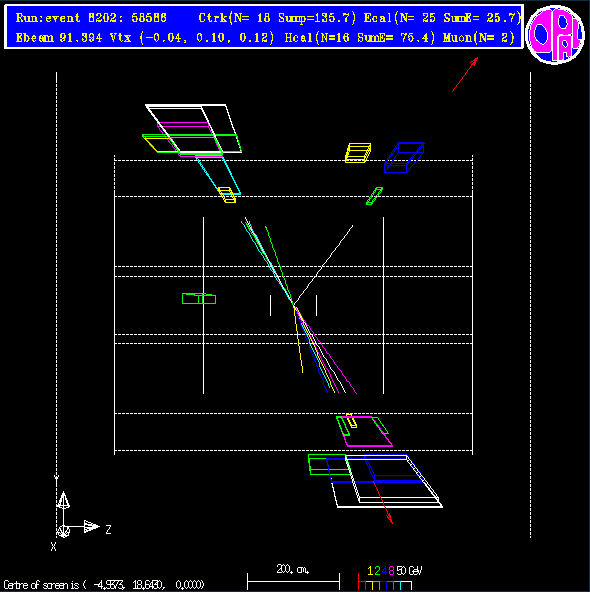Click the blue calorimeter box in the upper right
Screen dimensions: 590x592
pos(404,157)
